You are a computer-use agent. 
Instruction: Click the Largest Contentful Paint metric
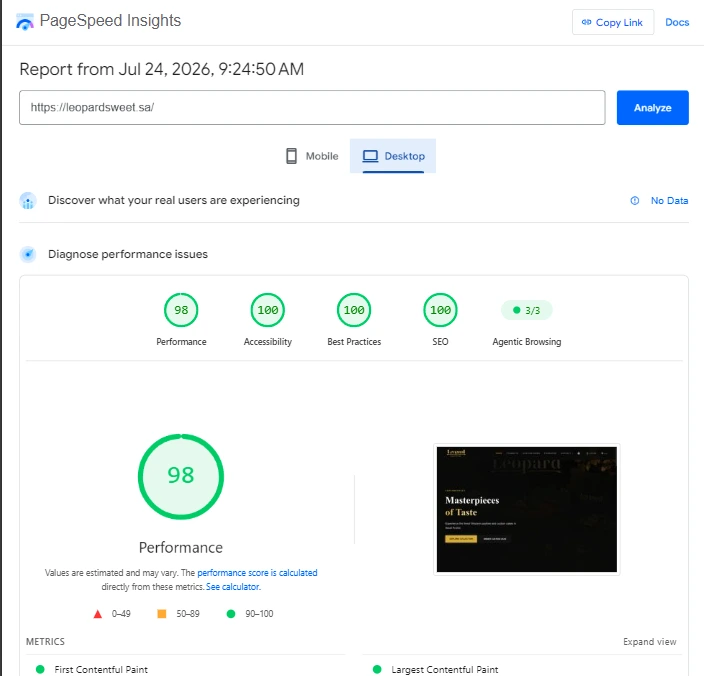coord(444,669)
